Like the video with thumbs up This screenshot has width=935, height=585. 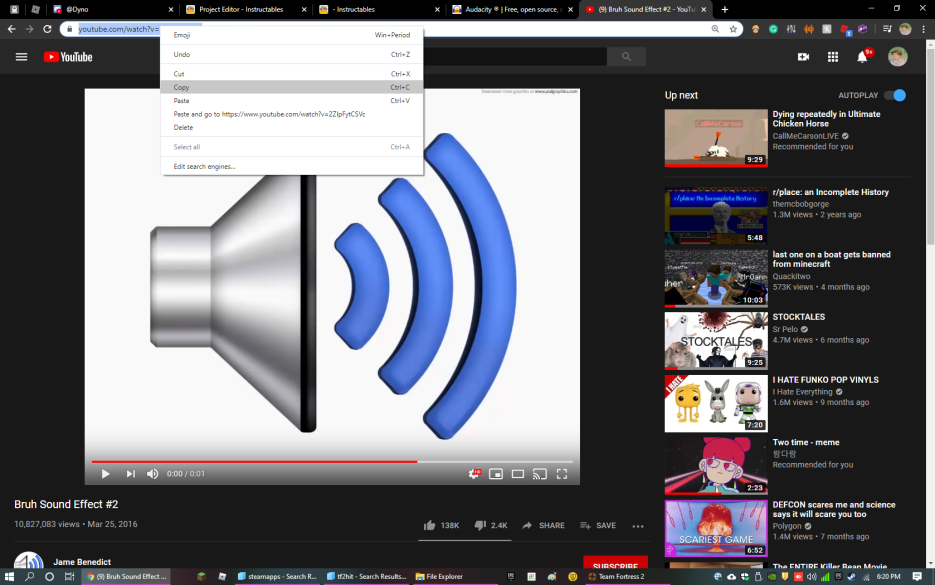pyautogui.click(x=429, y=524)
